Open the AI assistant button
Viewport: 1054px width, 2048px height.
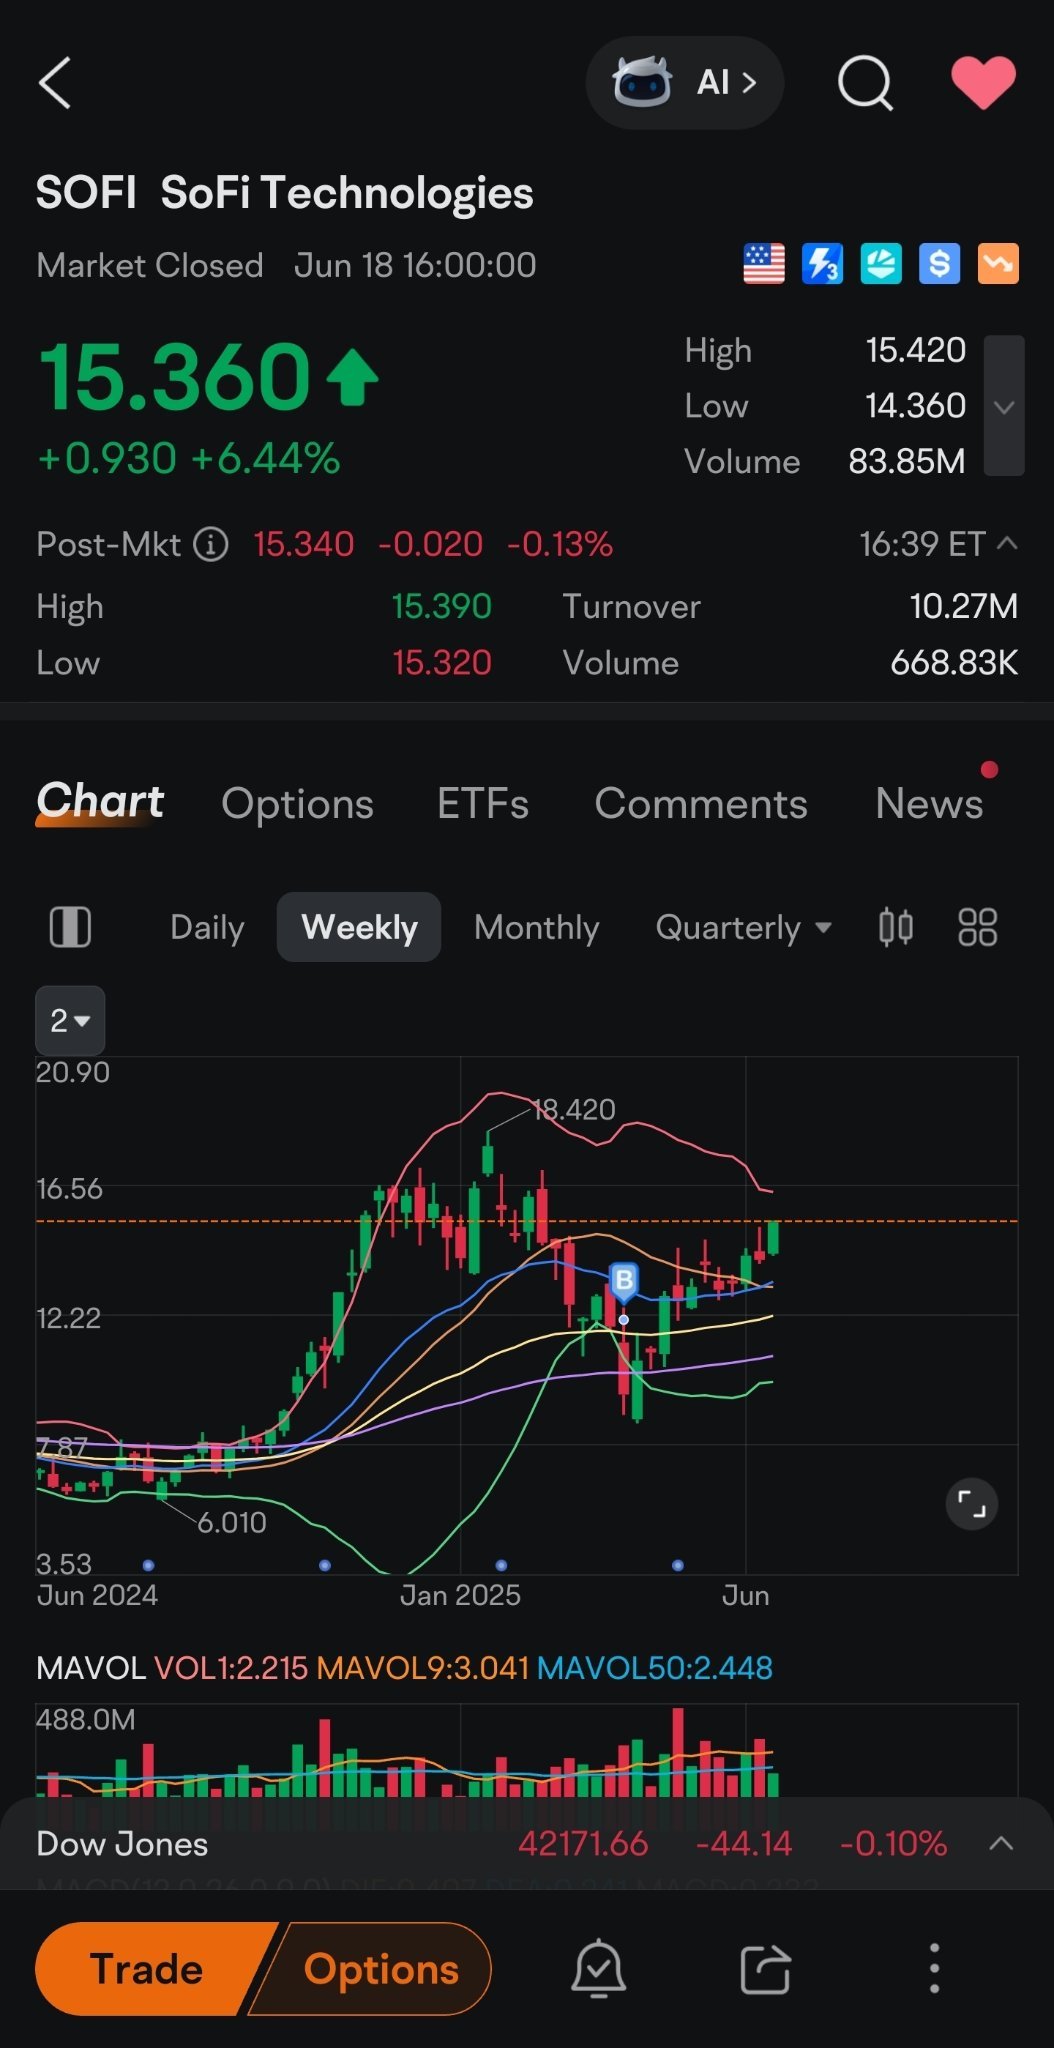click(x=684, y=82)
